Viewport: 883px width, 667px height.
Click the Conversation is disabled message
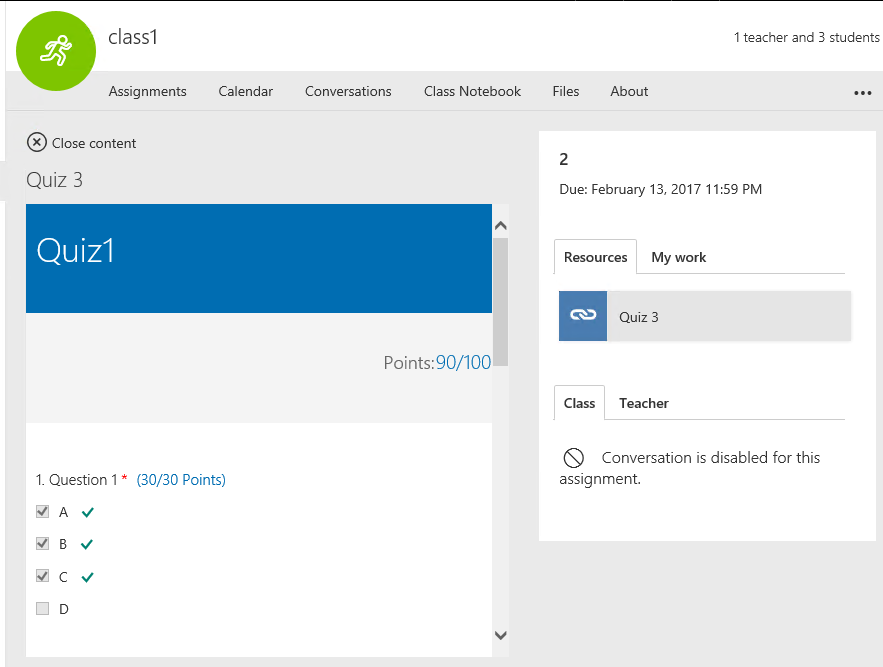(x=689, y=468)
